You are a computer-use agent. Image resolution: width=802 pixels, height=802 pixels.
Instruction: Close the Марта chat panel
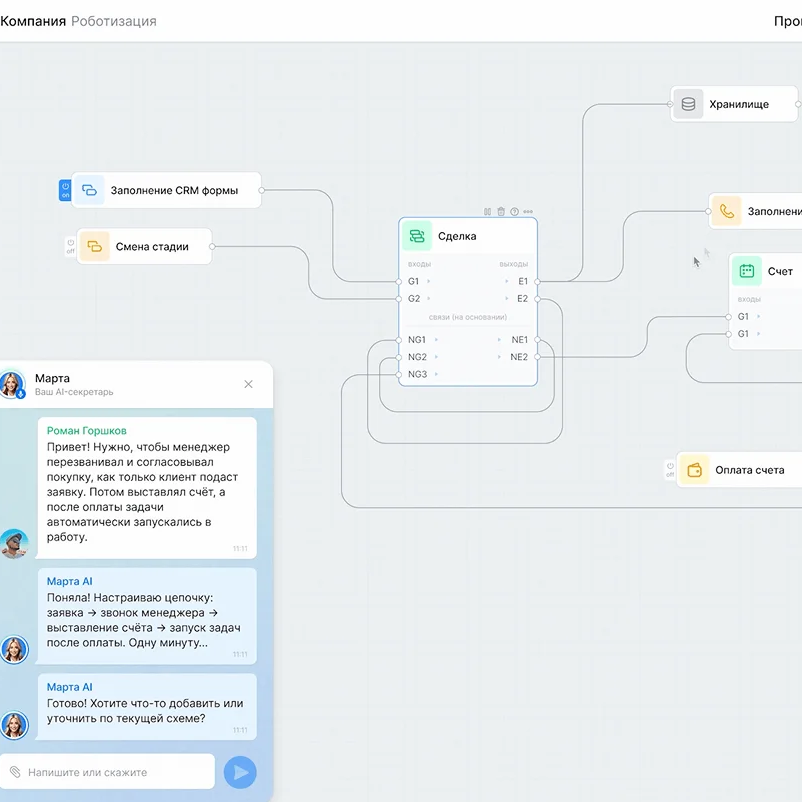click(x=249, y=384)
